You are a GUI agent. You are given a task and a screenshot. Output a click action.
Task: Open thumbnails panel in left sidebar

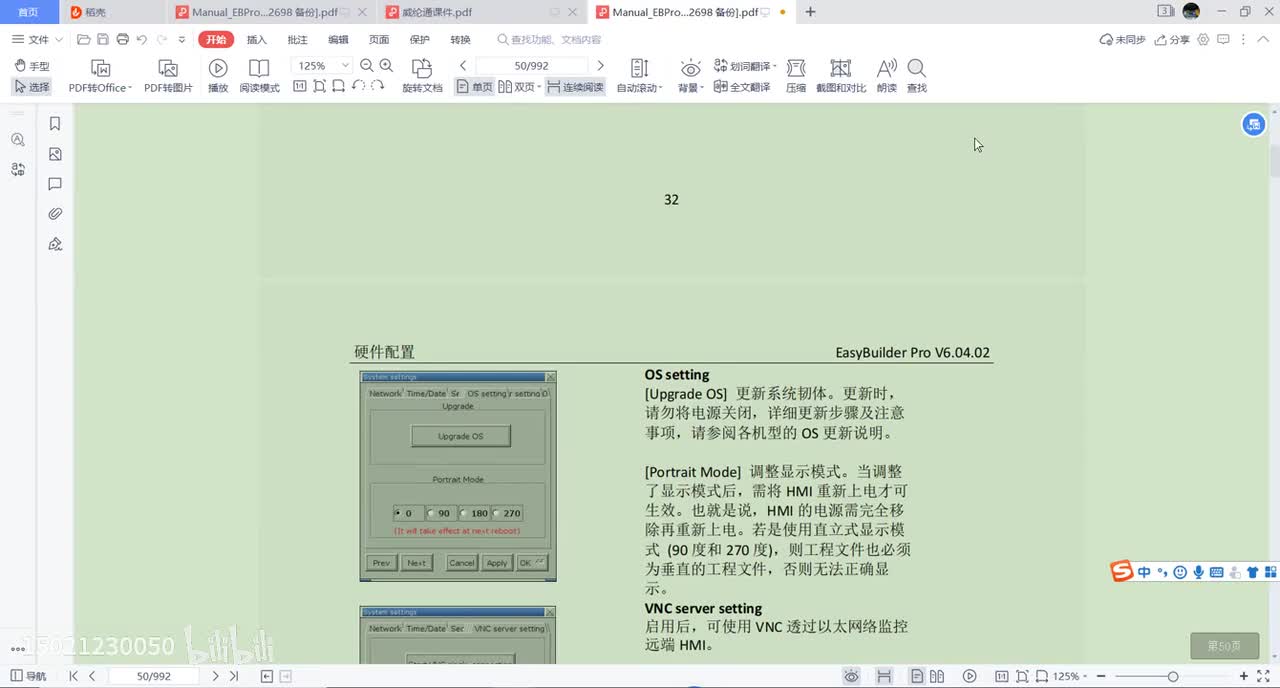[x=55, y=154]
